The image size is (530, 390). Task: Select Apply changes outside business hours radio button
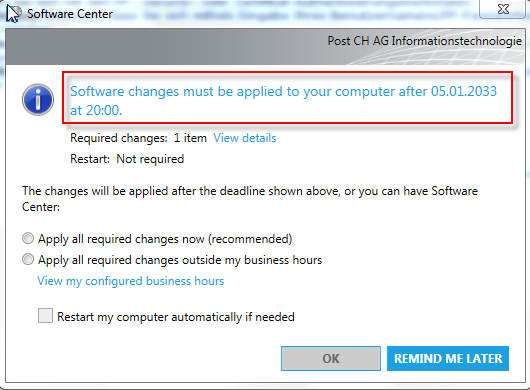[x=28, y=260]
